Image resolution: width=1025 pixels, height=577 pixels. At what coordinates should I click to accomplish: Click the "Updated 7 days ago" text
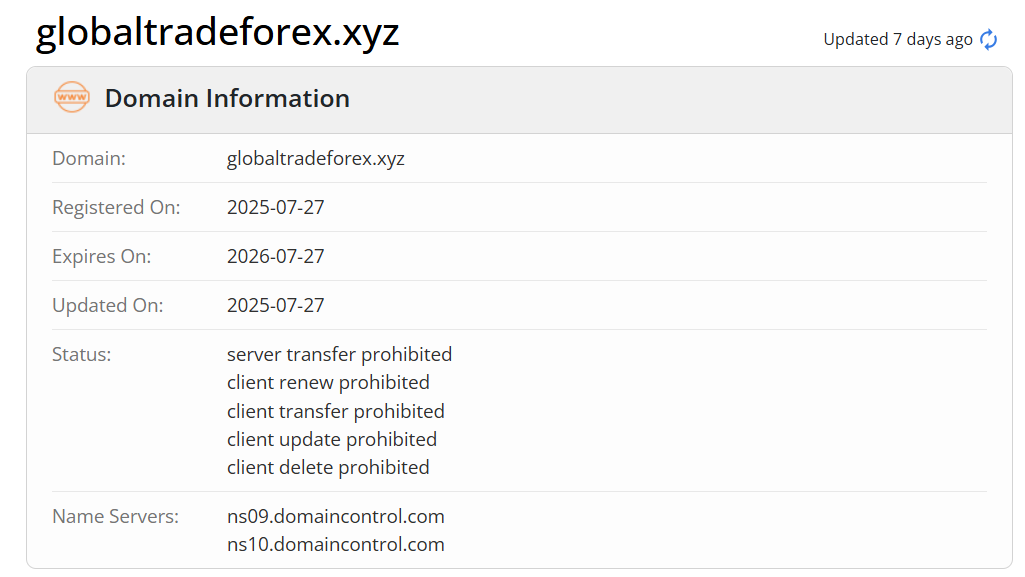click(897, 39)
